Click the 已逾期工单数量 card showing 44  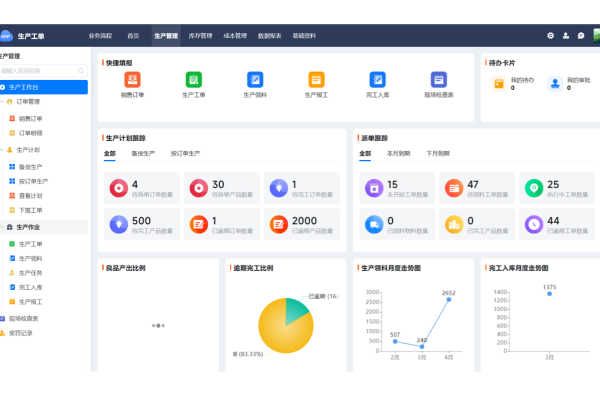pyautogui.click(x=557, y=224)
